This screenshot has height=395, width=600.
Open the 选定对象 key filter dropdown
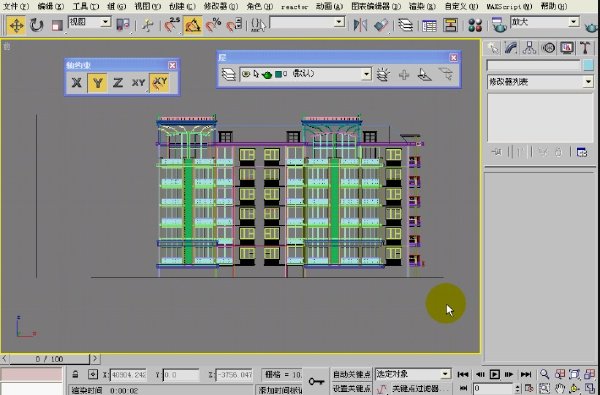pyautogui.click(x=413, y=374)
